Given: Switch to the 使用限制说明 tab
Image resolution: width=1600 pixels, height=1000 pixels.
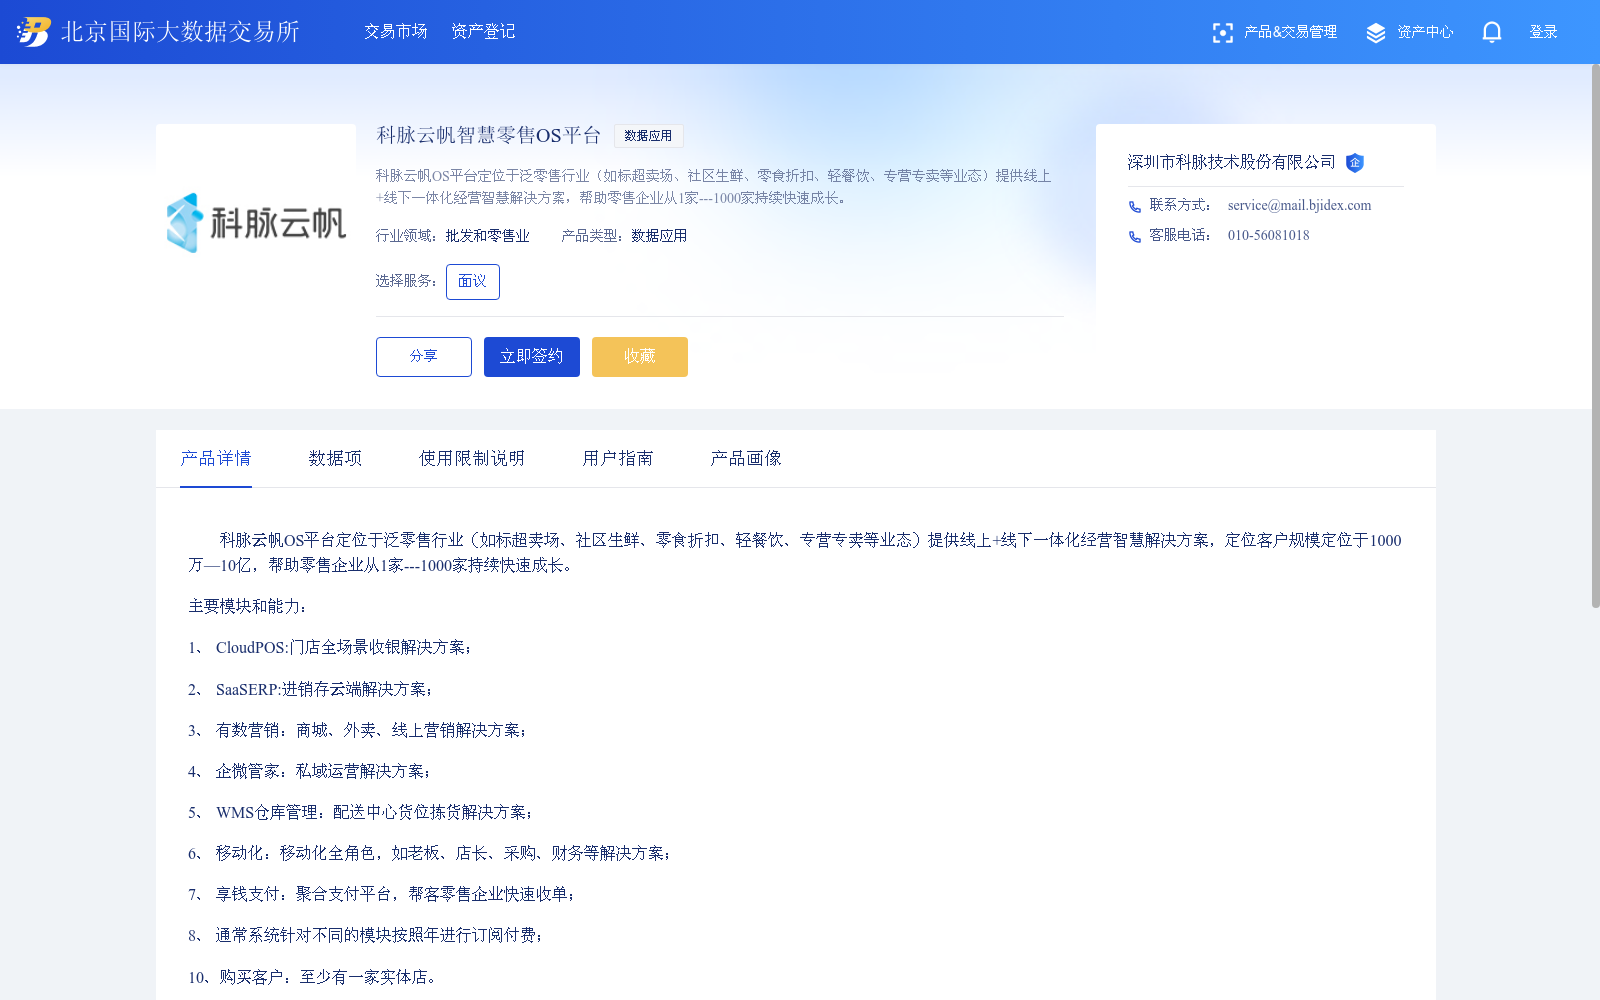Looking at the screenshot, I should tap(472, 458).
